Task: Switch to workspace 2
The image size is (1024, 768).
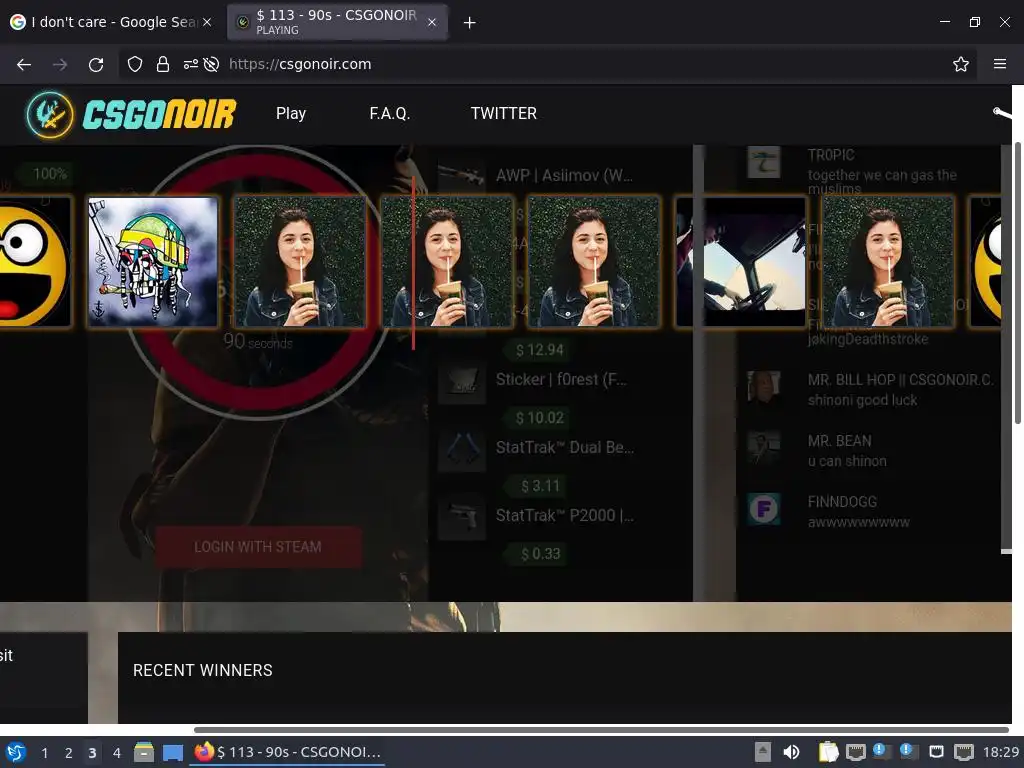Action: tap(69, 753)
